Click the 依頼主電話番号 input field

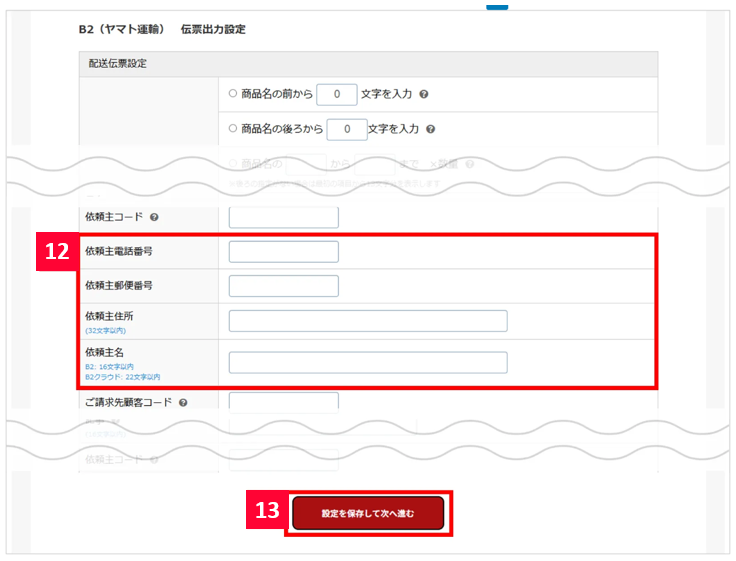pyautogui.click(x=283, y=252)
